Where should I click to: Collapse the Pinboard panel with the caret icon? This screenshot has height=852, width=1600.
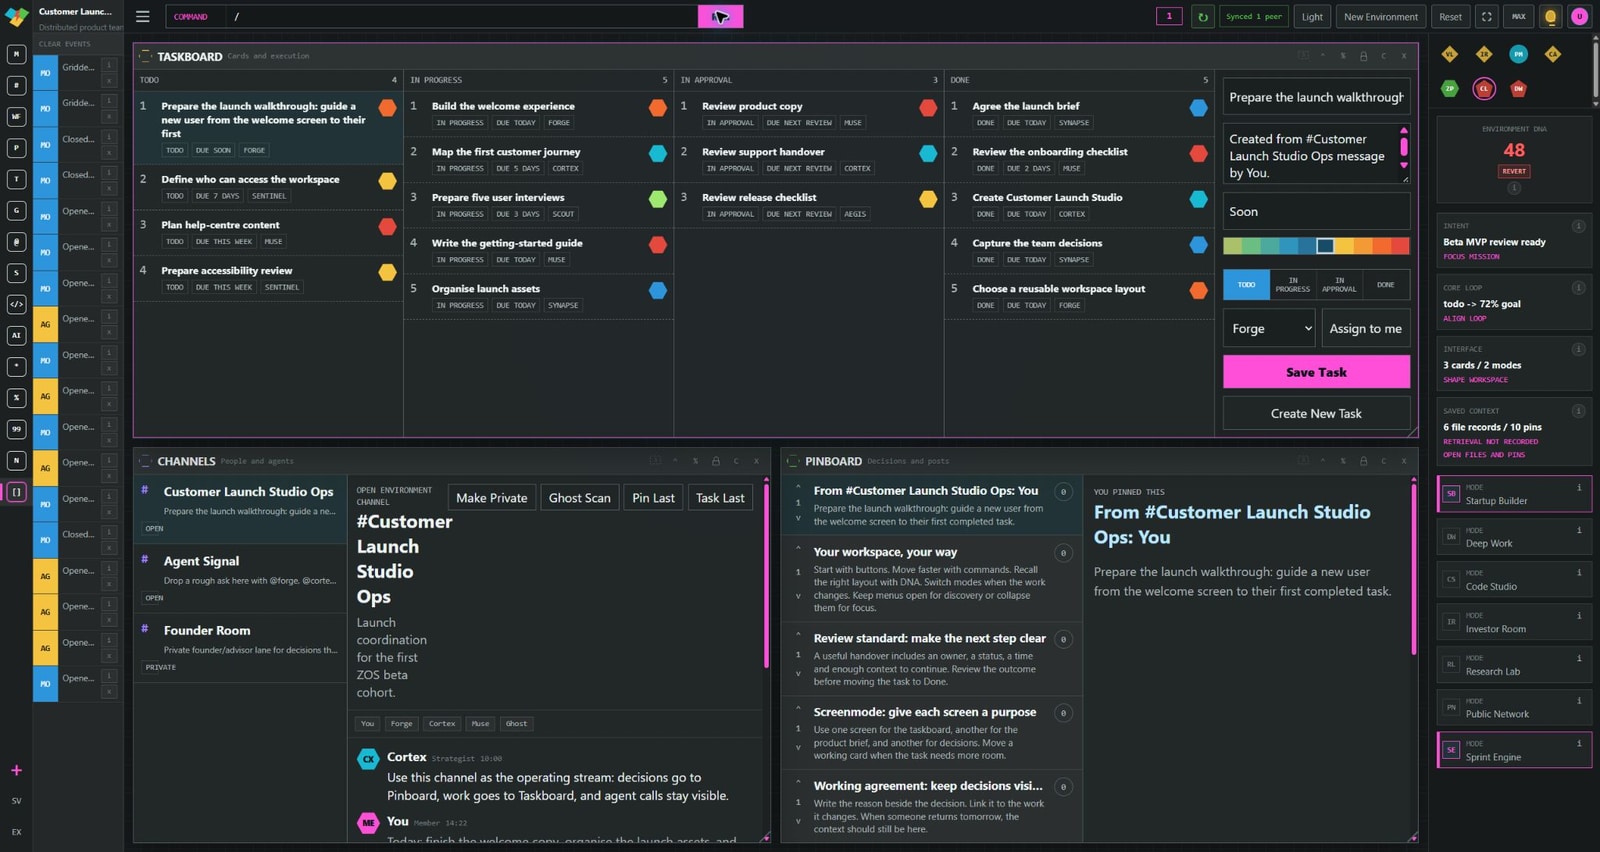pyautogui.click(x=1323, y=461)
